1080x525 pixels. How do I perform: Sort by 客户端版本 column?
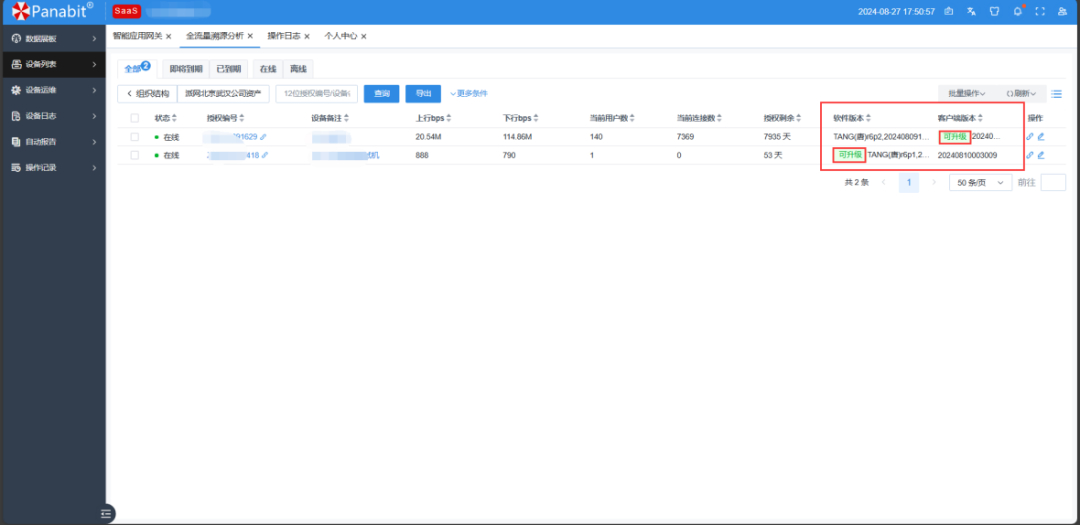[x=980, y=118]
